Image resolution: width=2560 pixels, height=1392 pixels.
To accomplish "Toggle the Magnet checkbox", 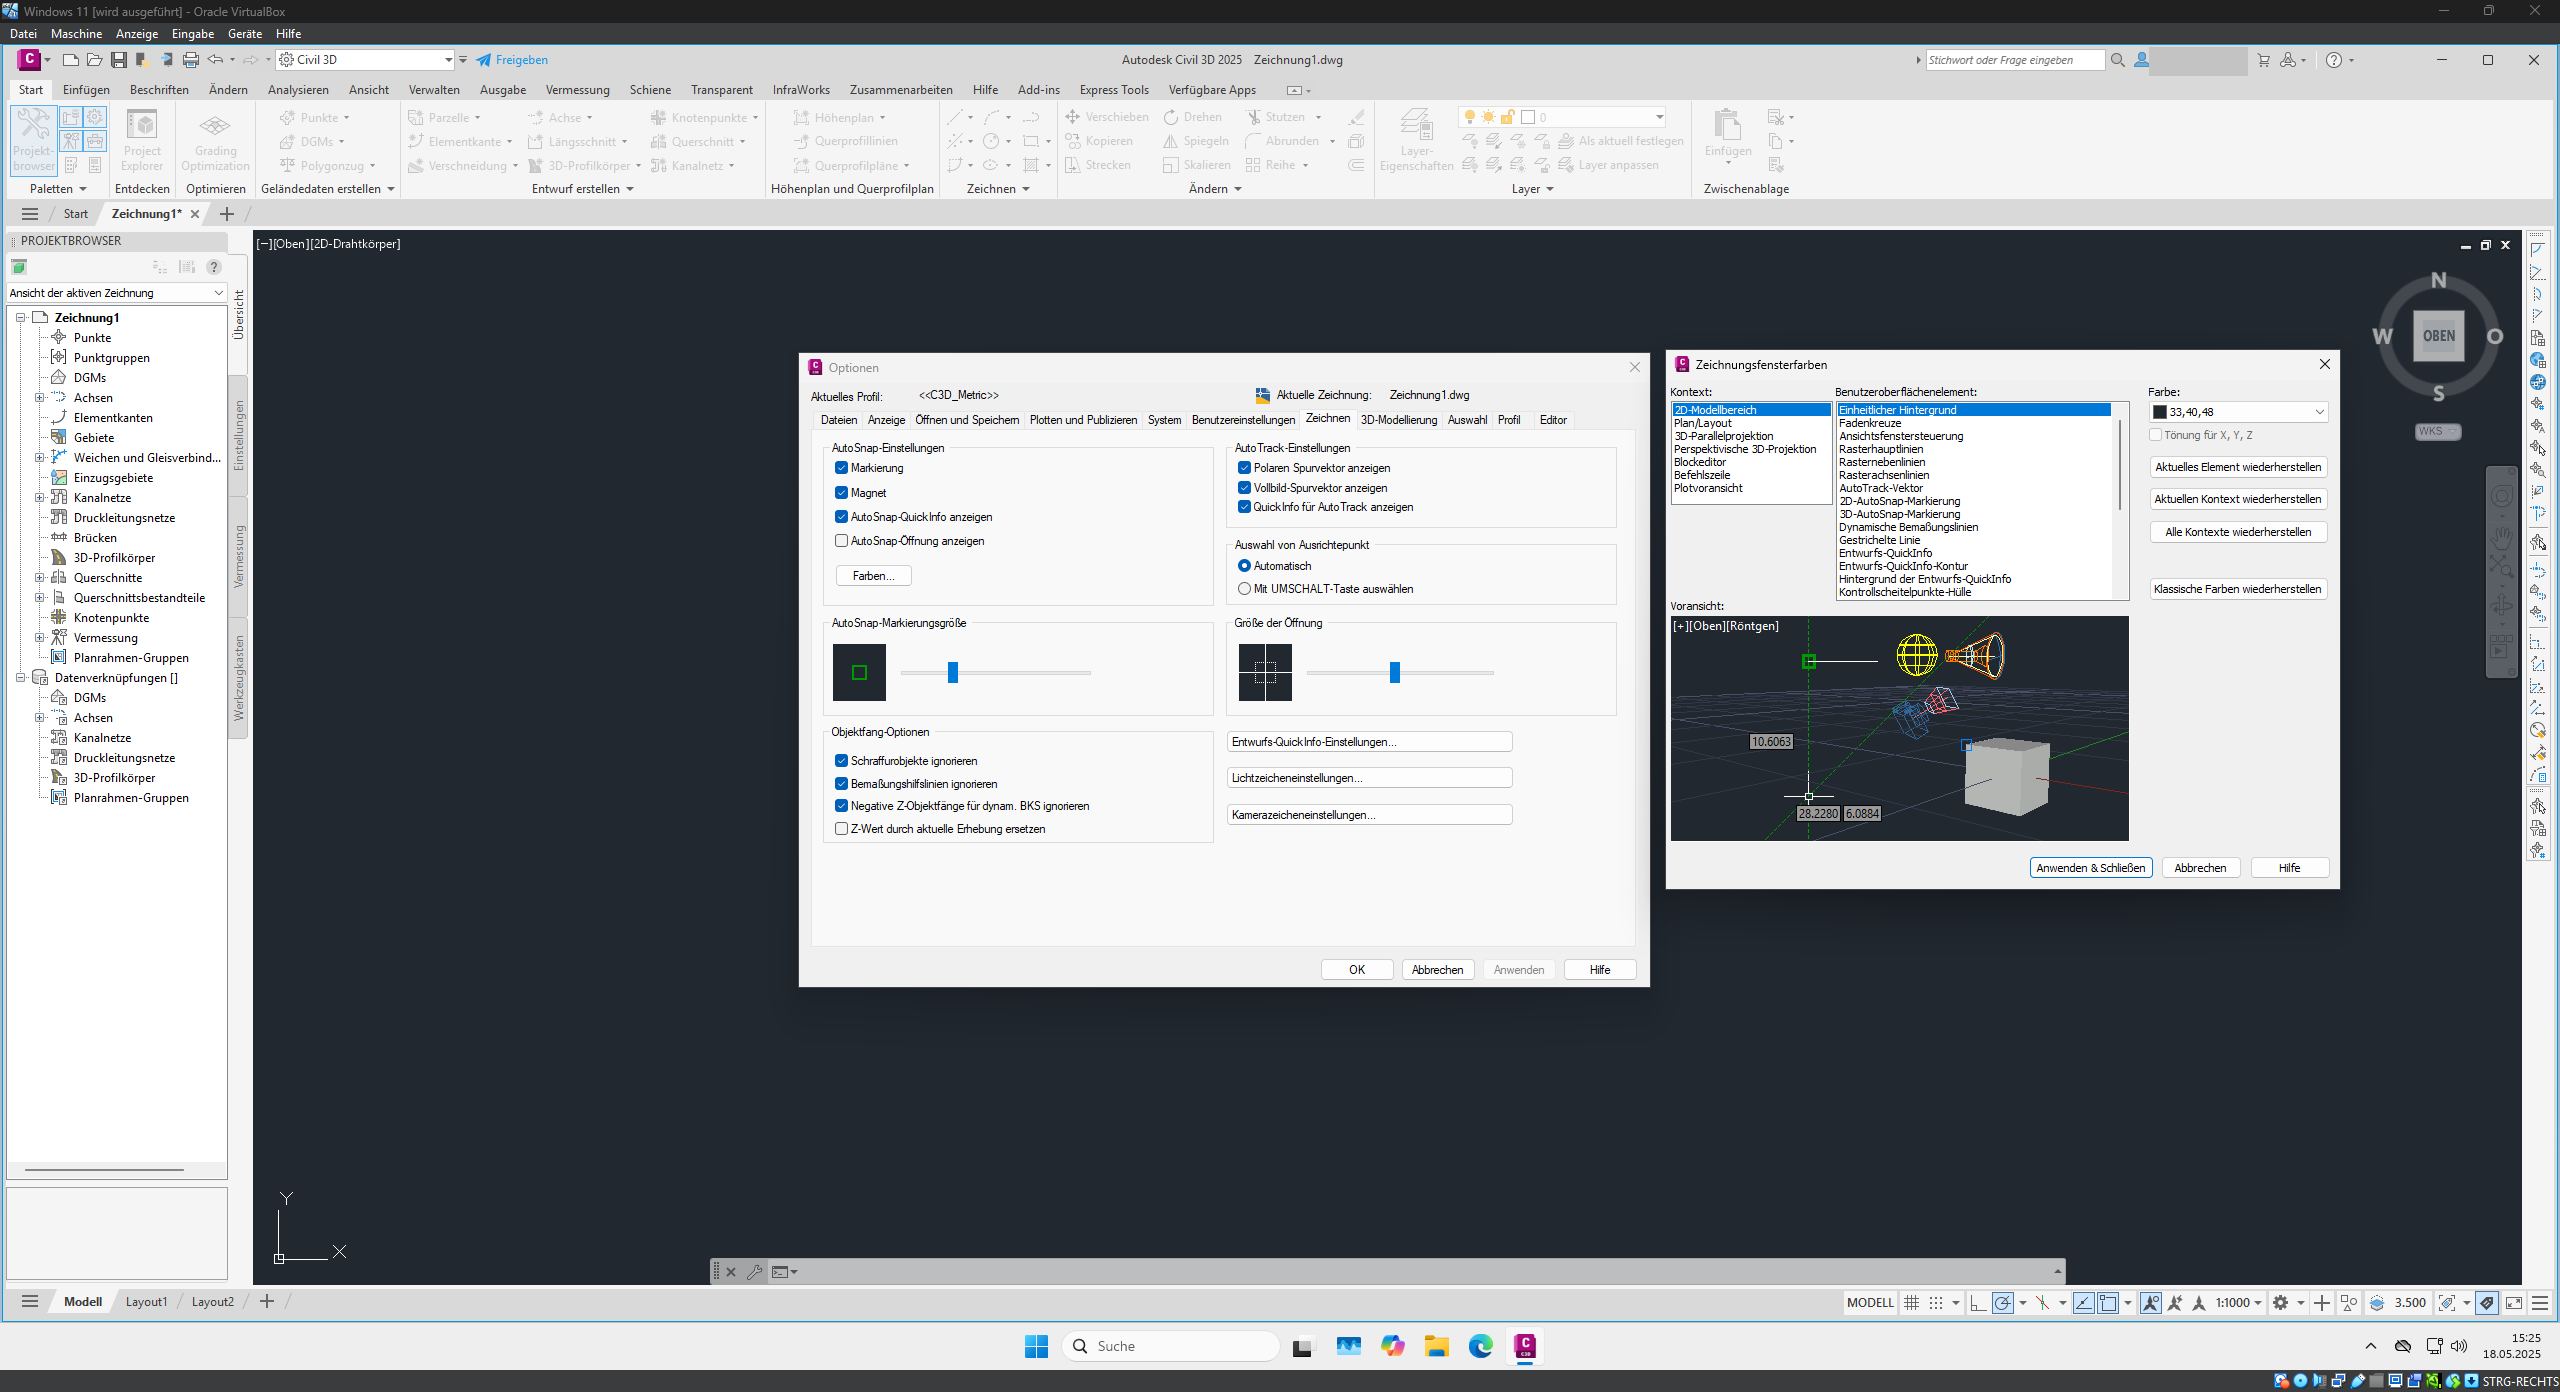I will pyautogui.click(x=841, y=493).
